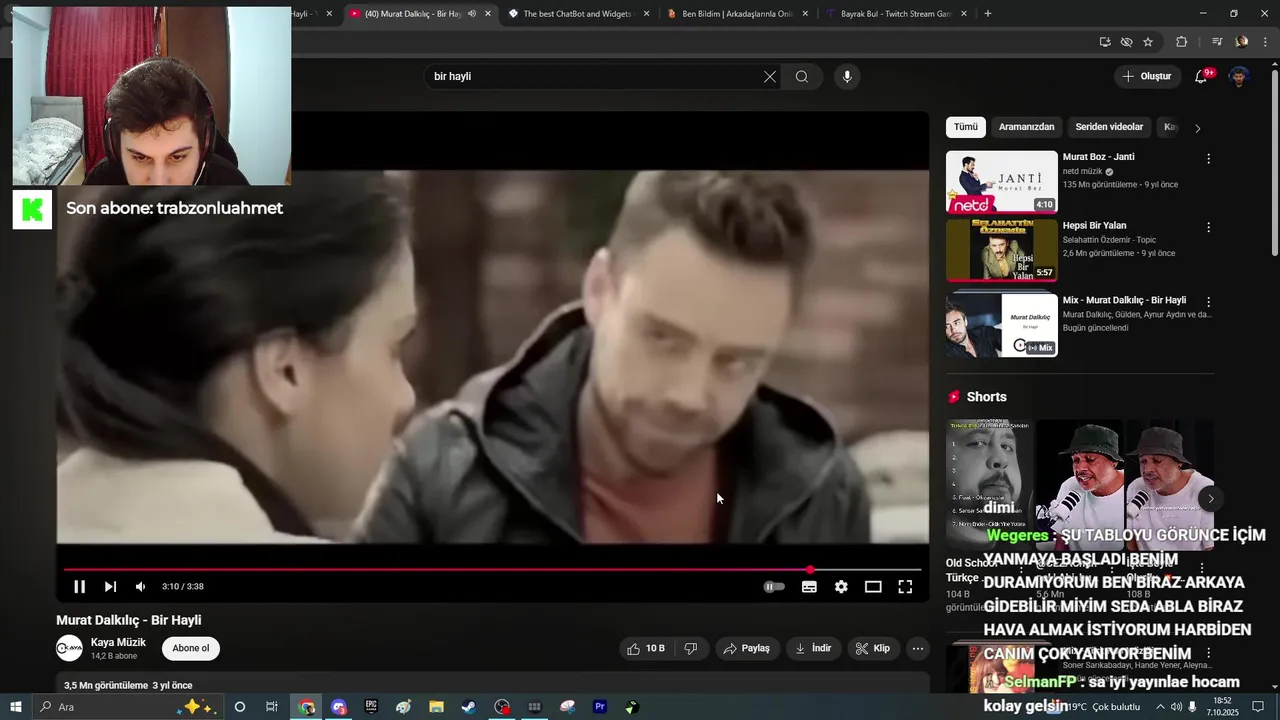
Task: Open Epic Games Launcher on taskbar
Action: pos(371,707)
